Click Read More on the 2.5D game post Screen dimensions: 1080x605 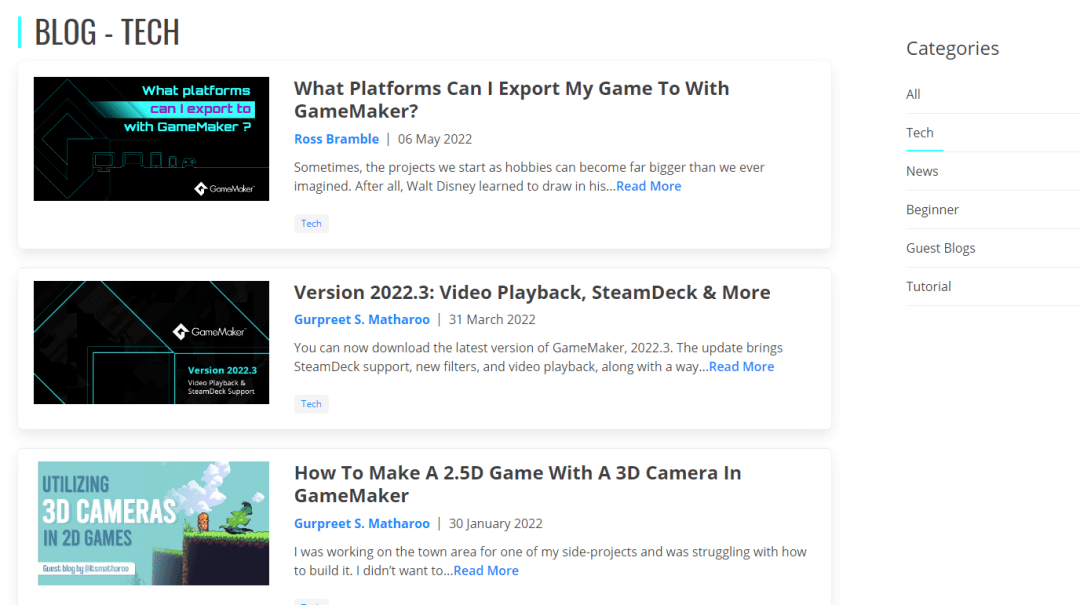(486, 571)
